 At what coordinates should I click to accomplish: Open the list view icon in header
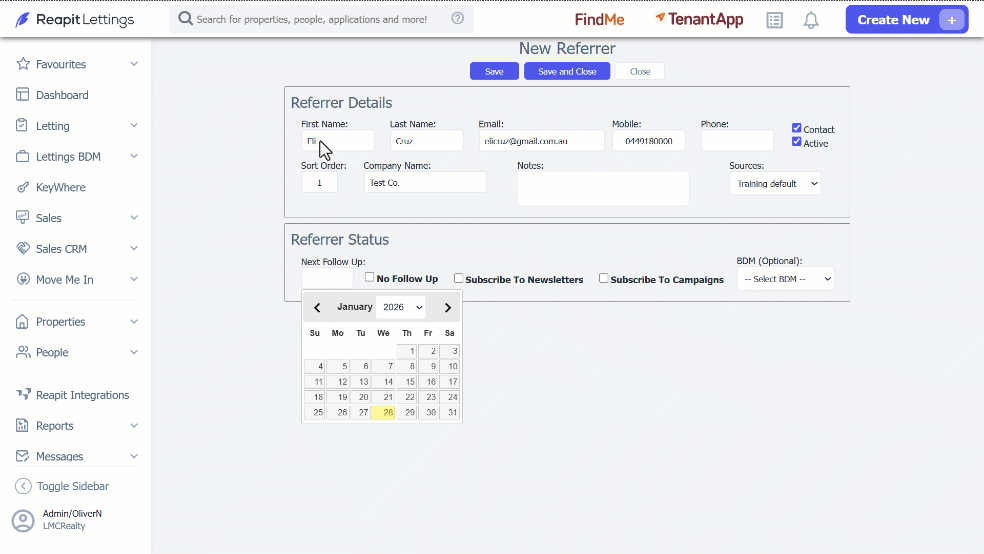(774, 20)
